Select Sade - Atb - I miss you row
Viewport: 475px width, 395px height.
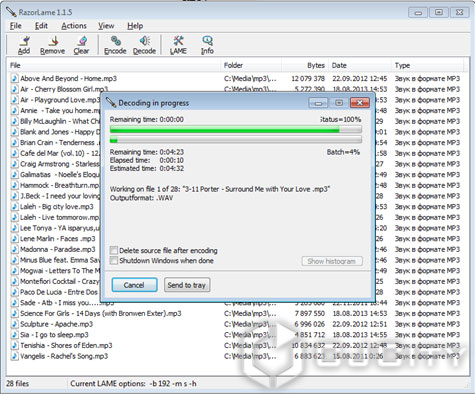235,303
